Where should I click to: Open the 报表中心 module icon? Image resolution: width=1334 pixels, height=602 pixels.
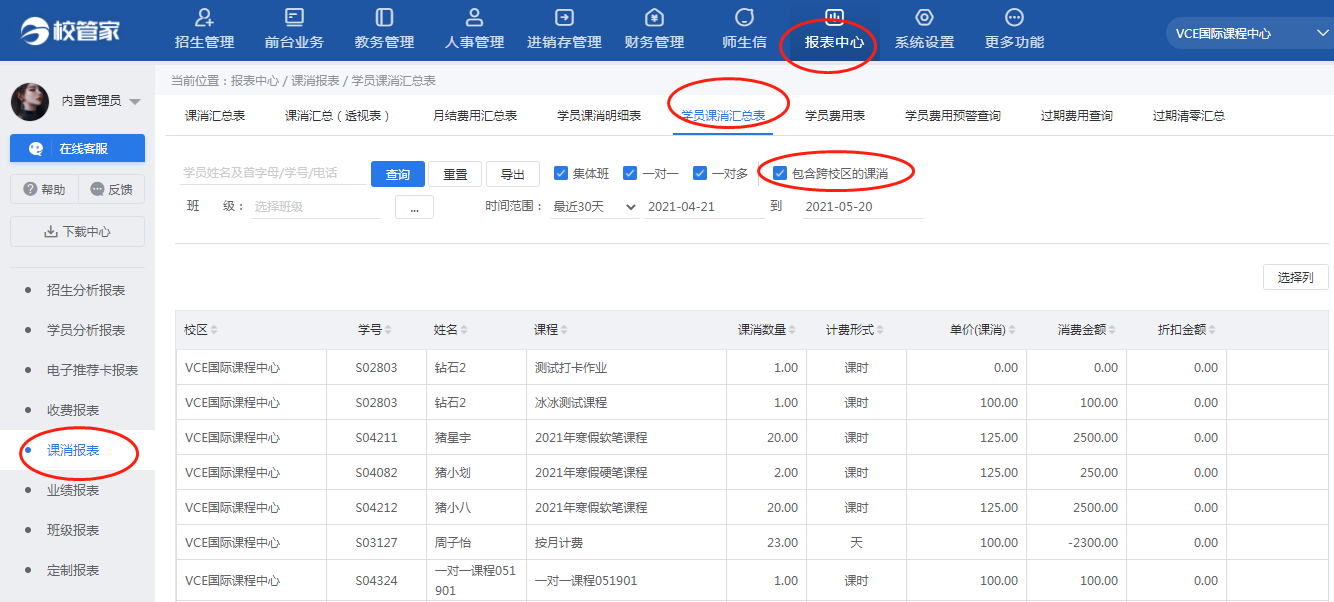point(834,17)
